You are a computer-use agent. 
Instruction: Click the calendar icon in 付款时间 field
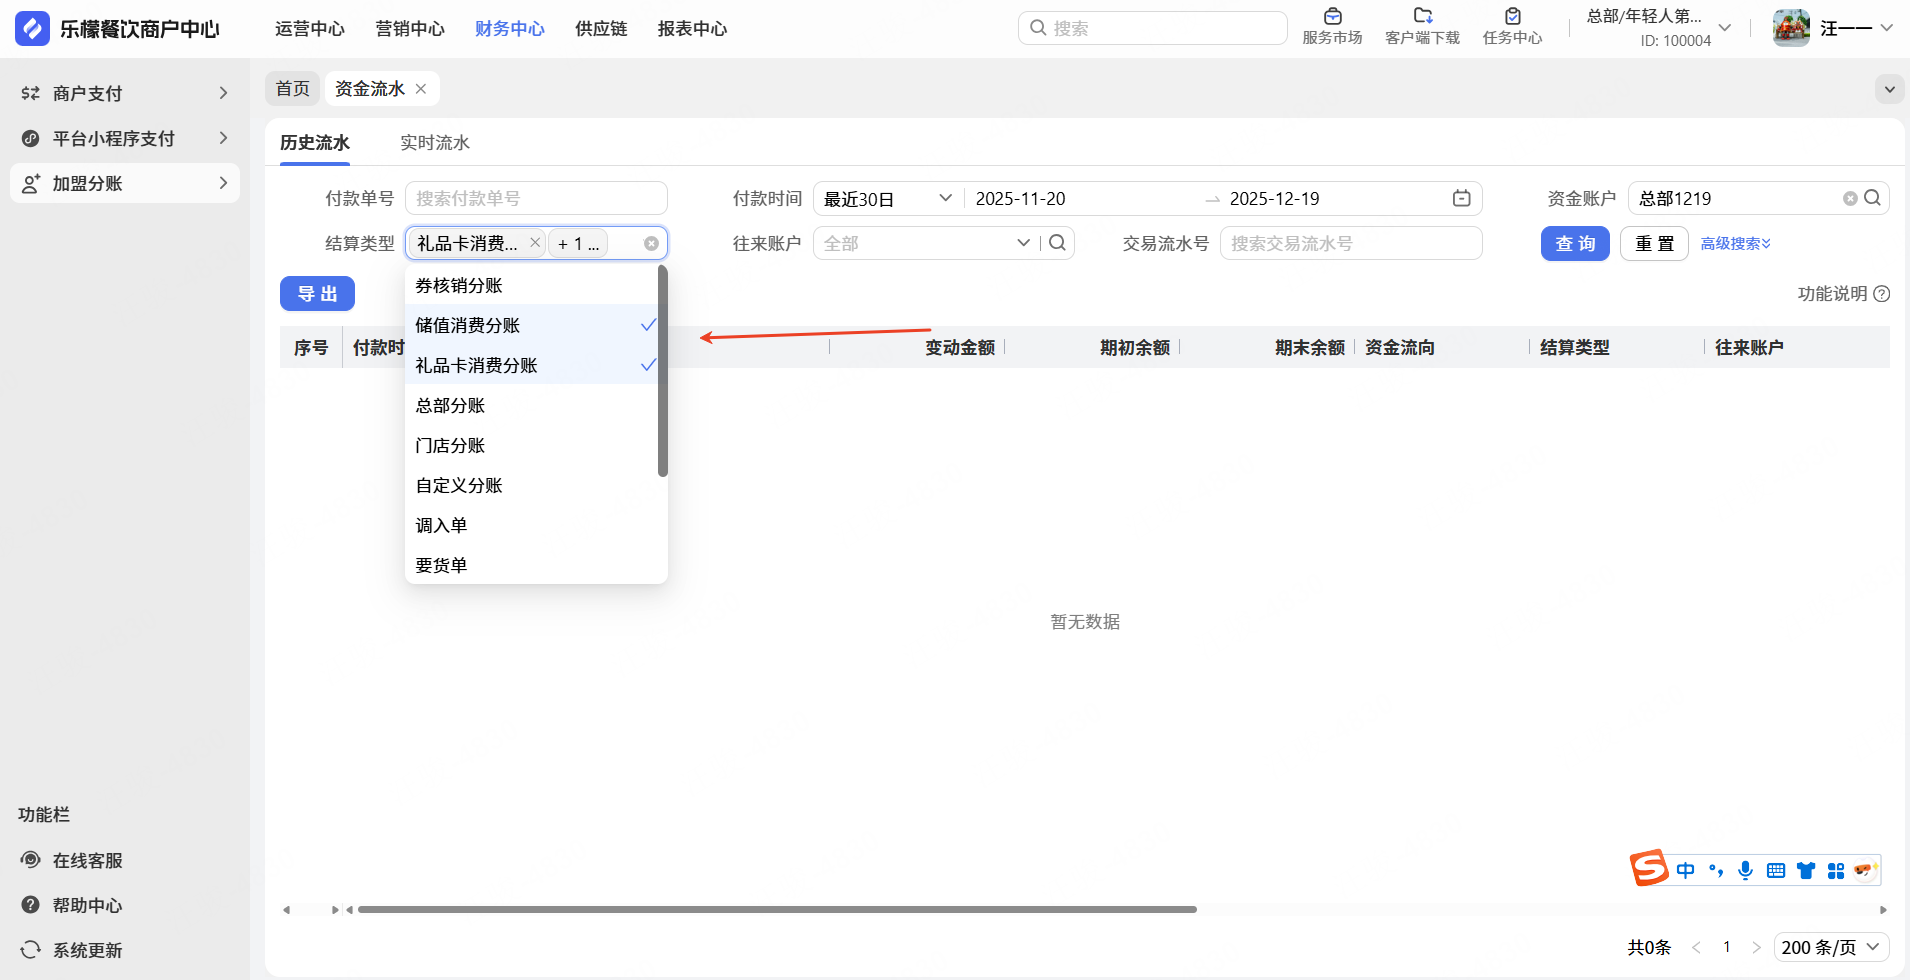1461,198
